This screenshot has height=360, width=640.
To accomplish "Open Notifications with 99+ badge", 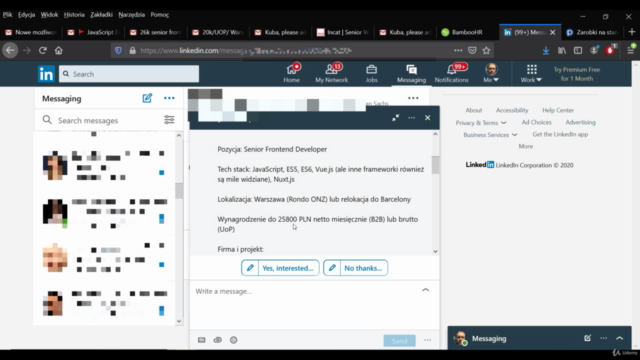I will tap(451, 73).
